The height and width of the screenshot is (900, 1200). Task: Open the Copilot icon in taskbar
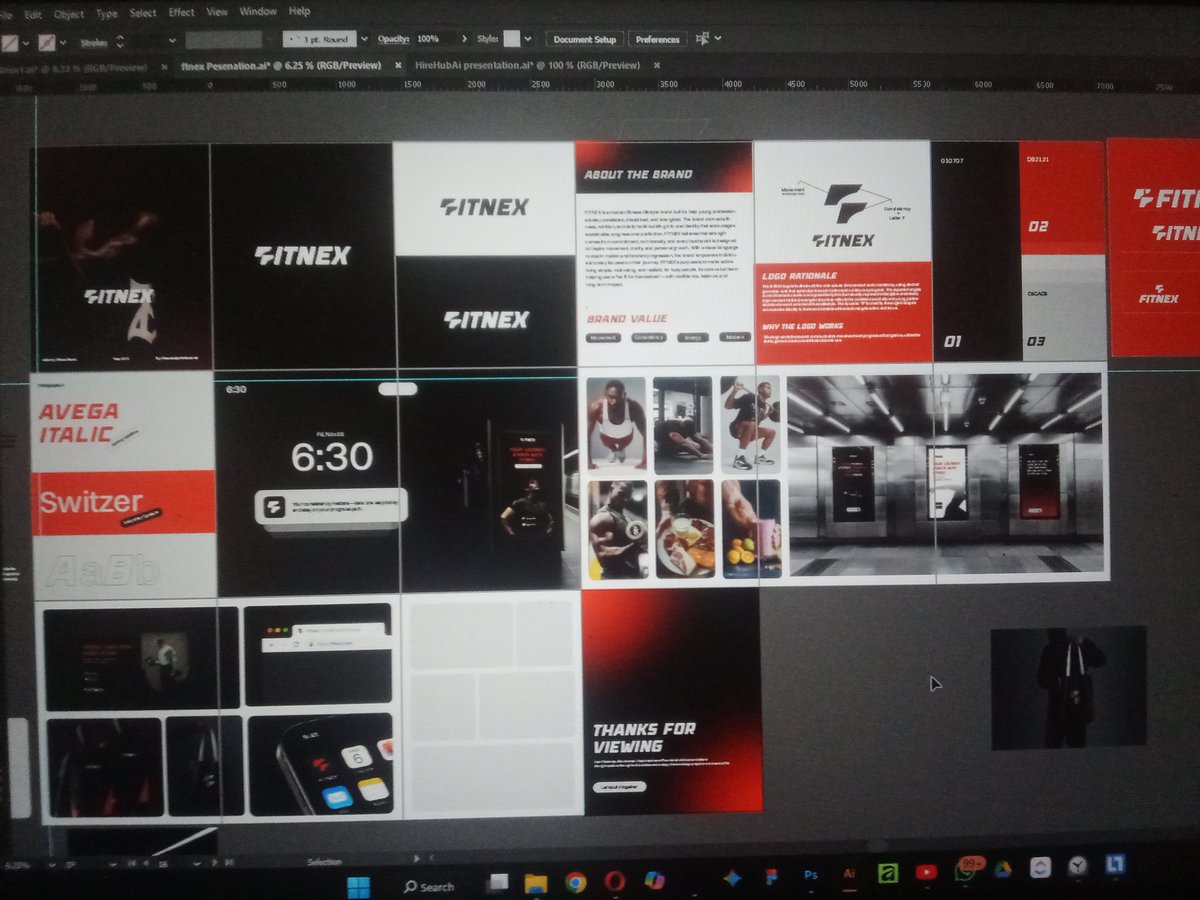[654, 880]
